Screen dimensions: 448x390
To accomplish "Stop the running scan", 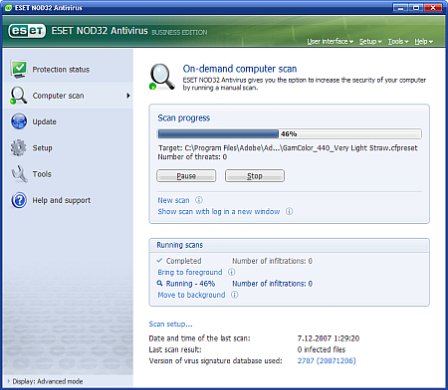I will point(255,176).
